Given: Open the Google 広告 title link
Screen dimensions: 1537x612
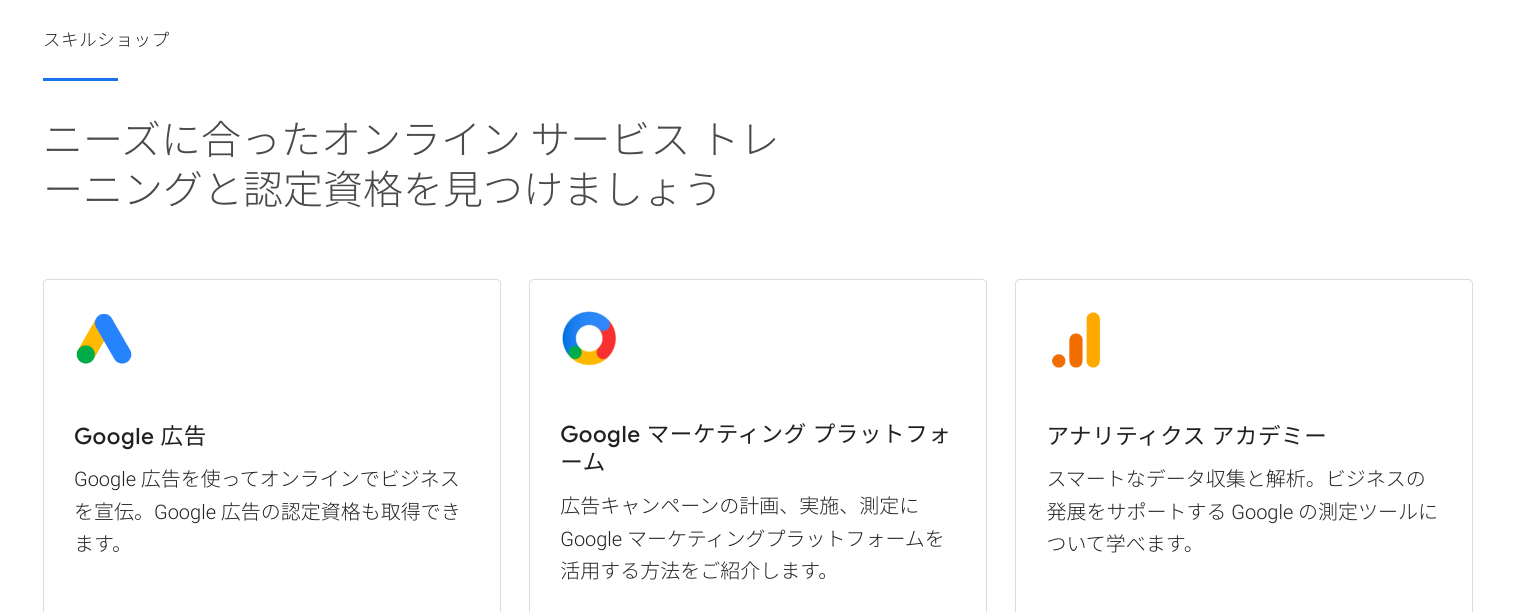Looking at the screenshot, I should (x=140, y=436).
